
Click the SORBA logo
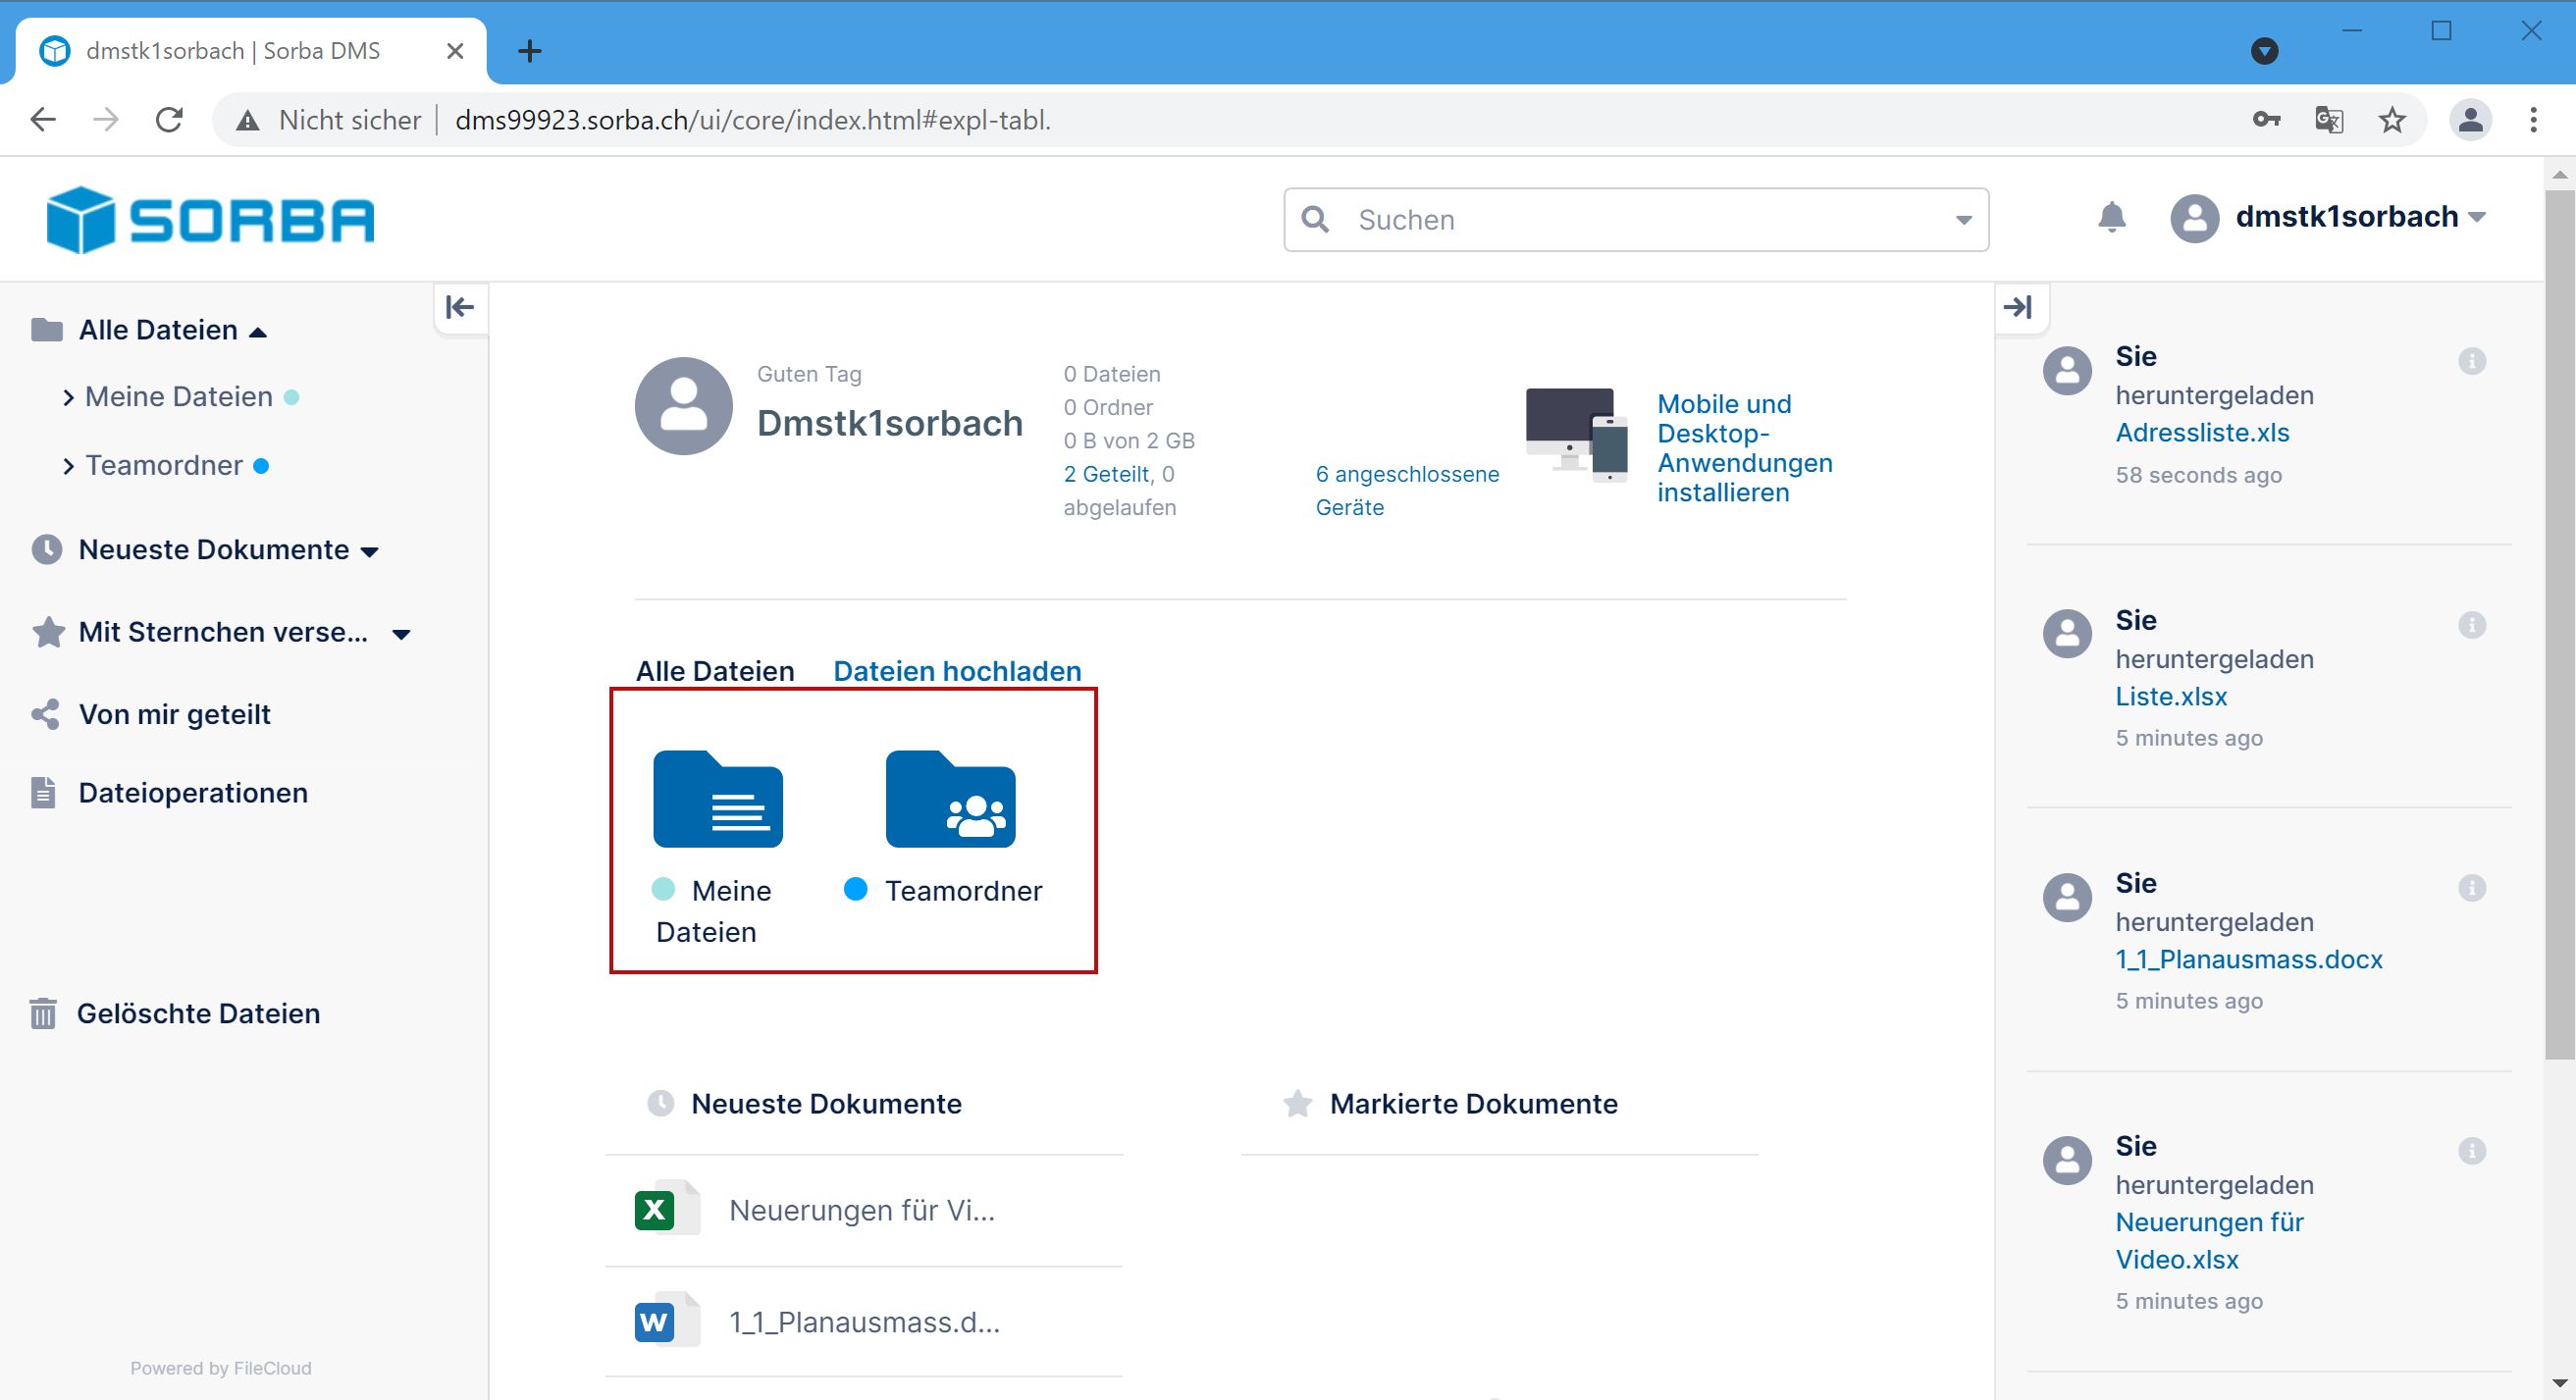click(x=210, y=219)
